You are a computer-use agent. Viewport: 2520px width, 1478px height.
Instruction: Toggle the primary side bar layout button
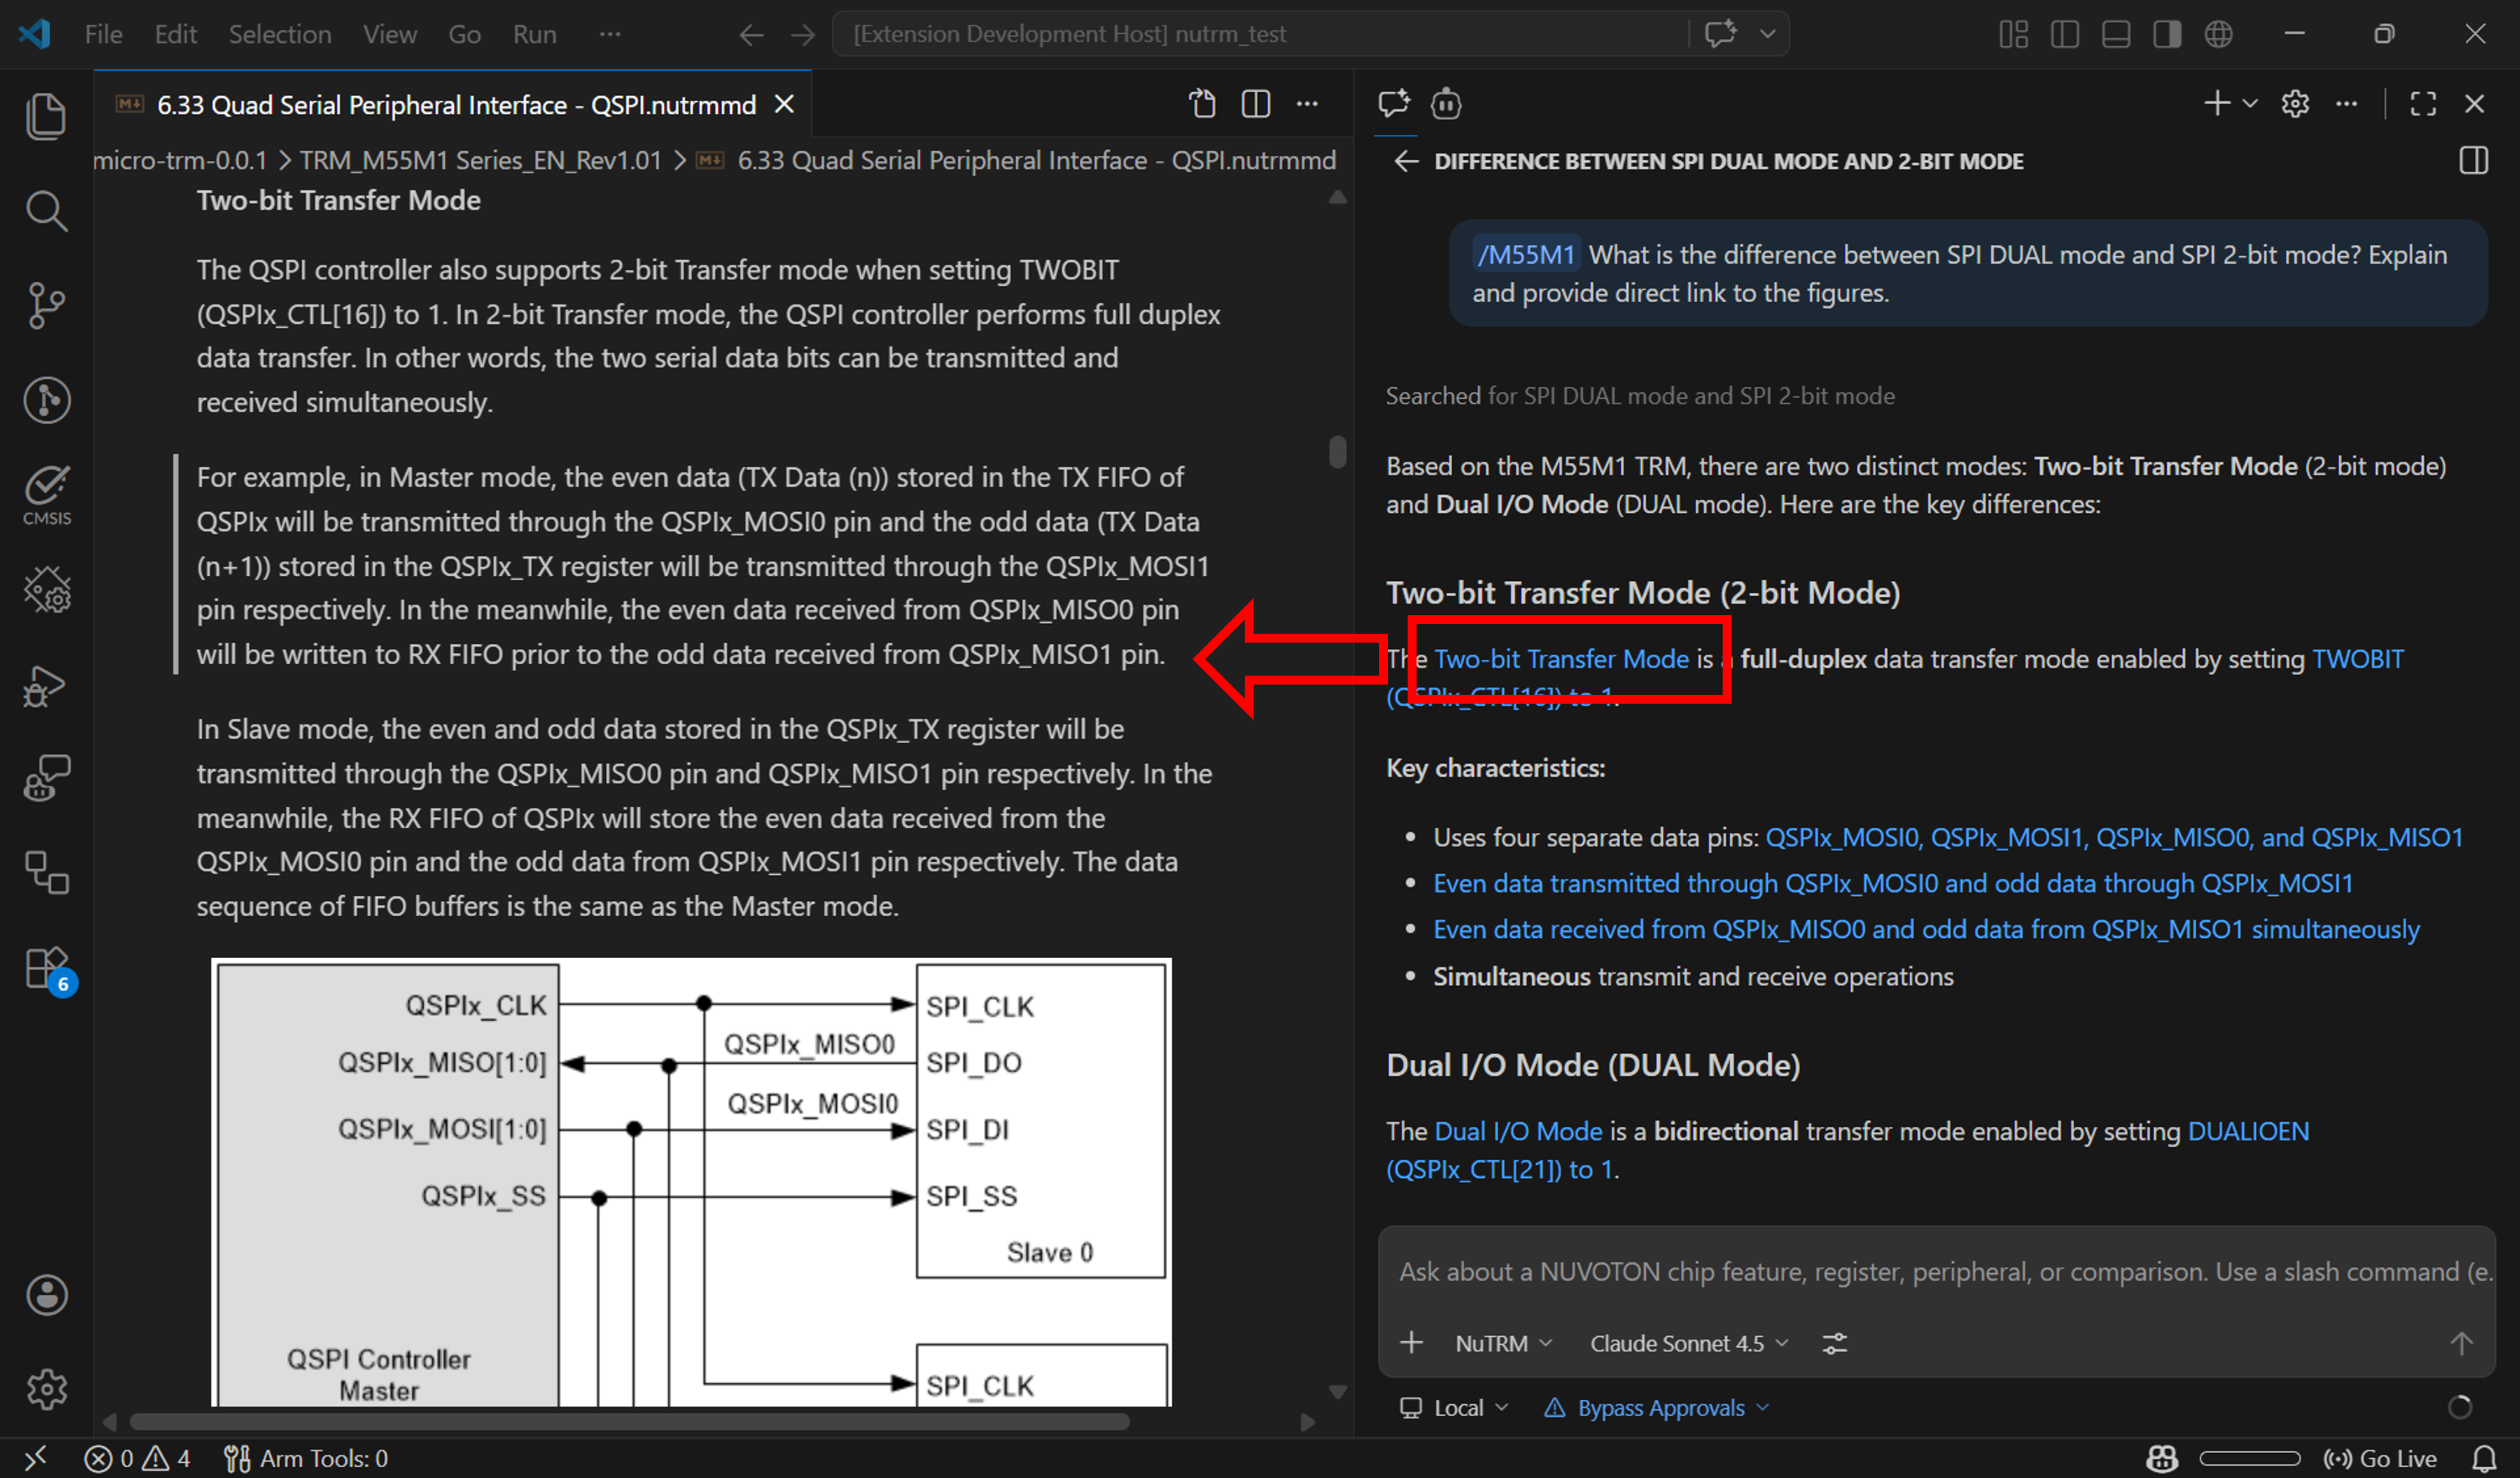pos(2064,34)
